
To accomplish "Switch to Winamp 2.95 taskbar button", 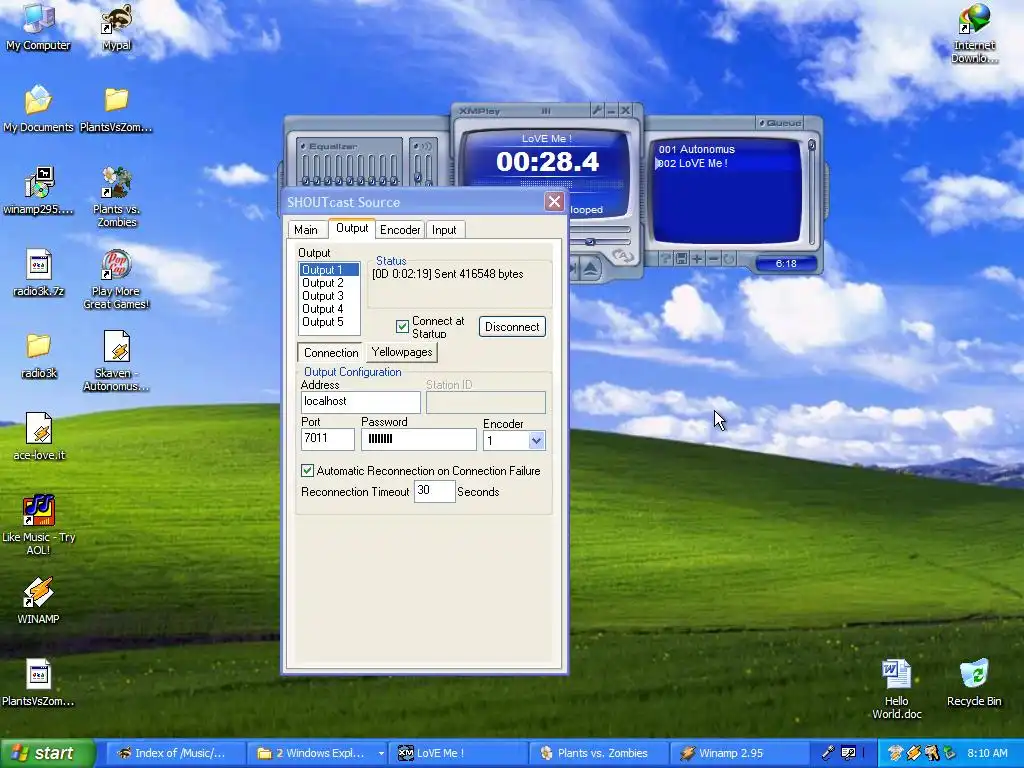I will point(741,753).
